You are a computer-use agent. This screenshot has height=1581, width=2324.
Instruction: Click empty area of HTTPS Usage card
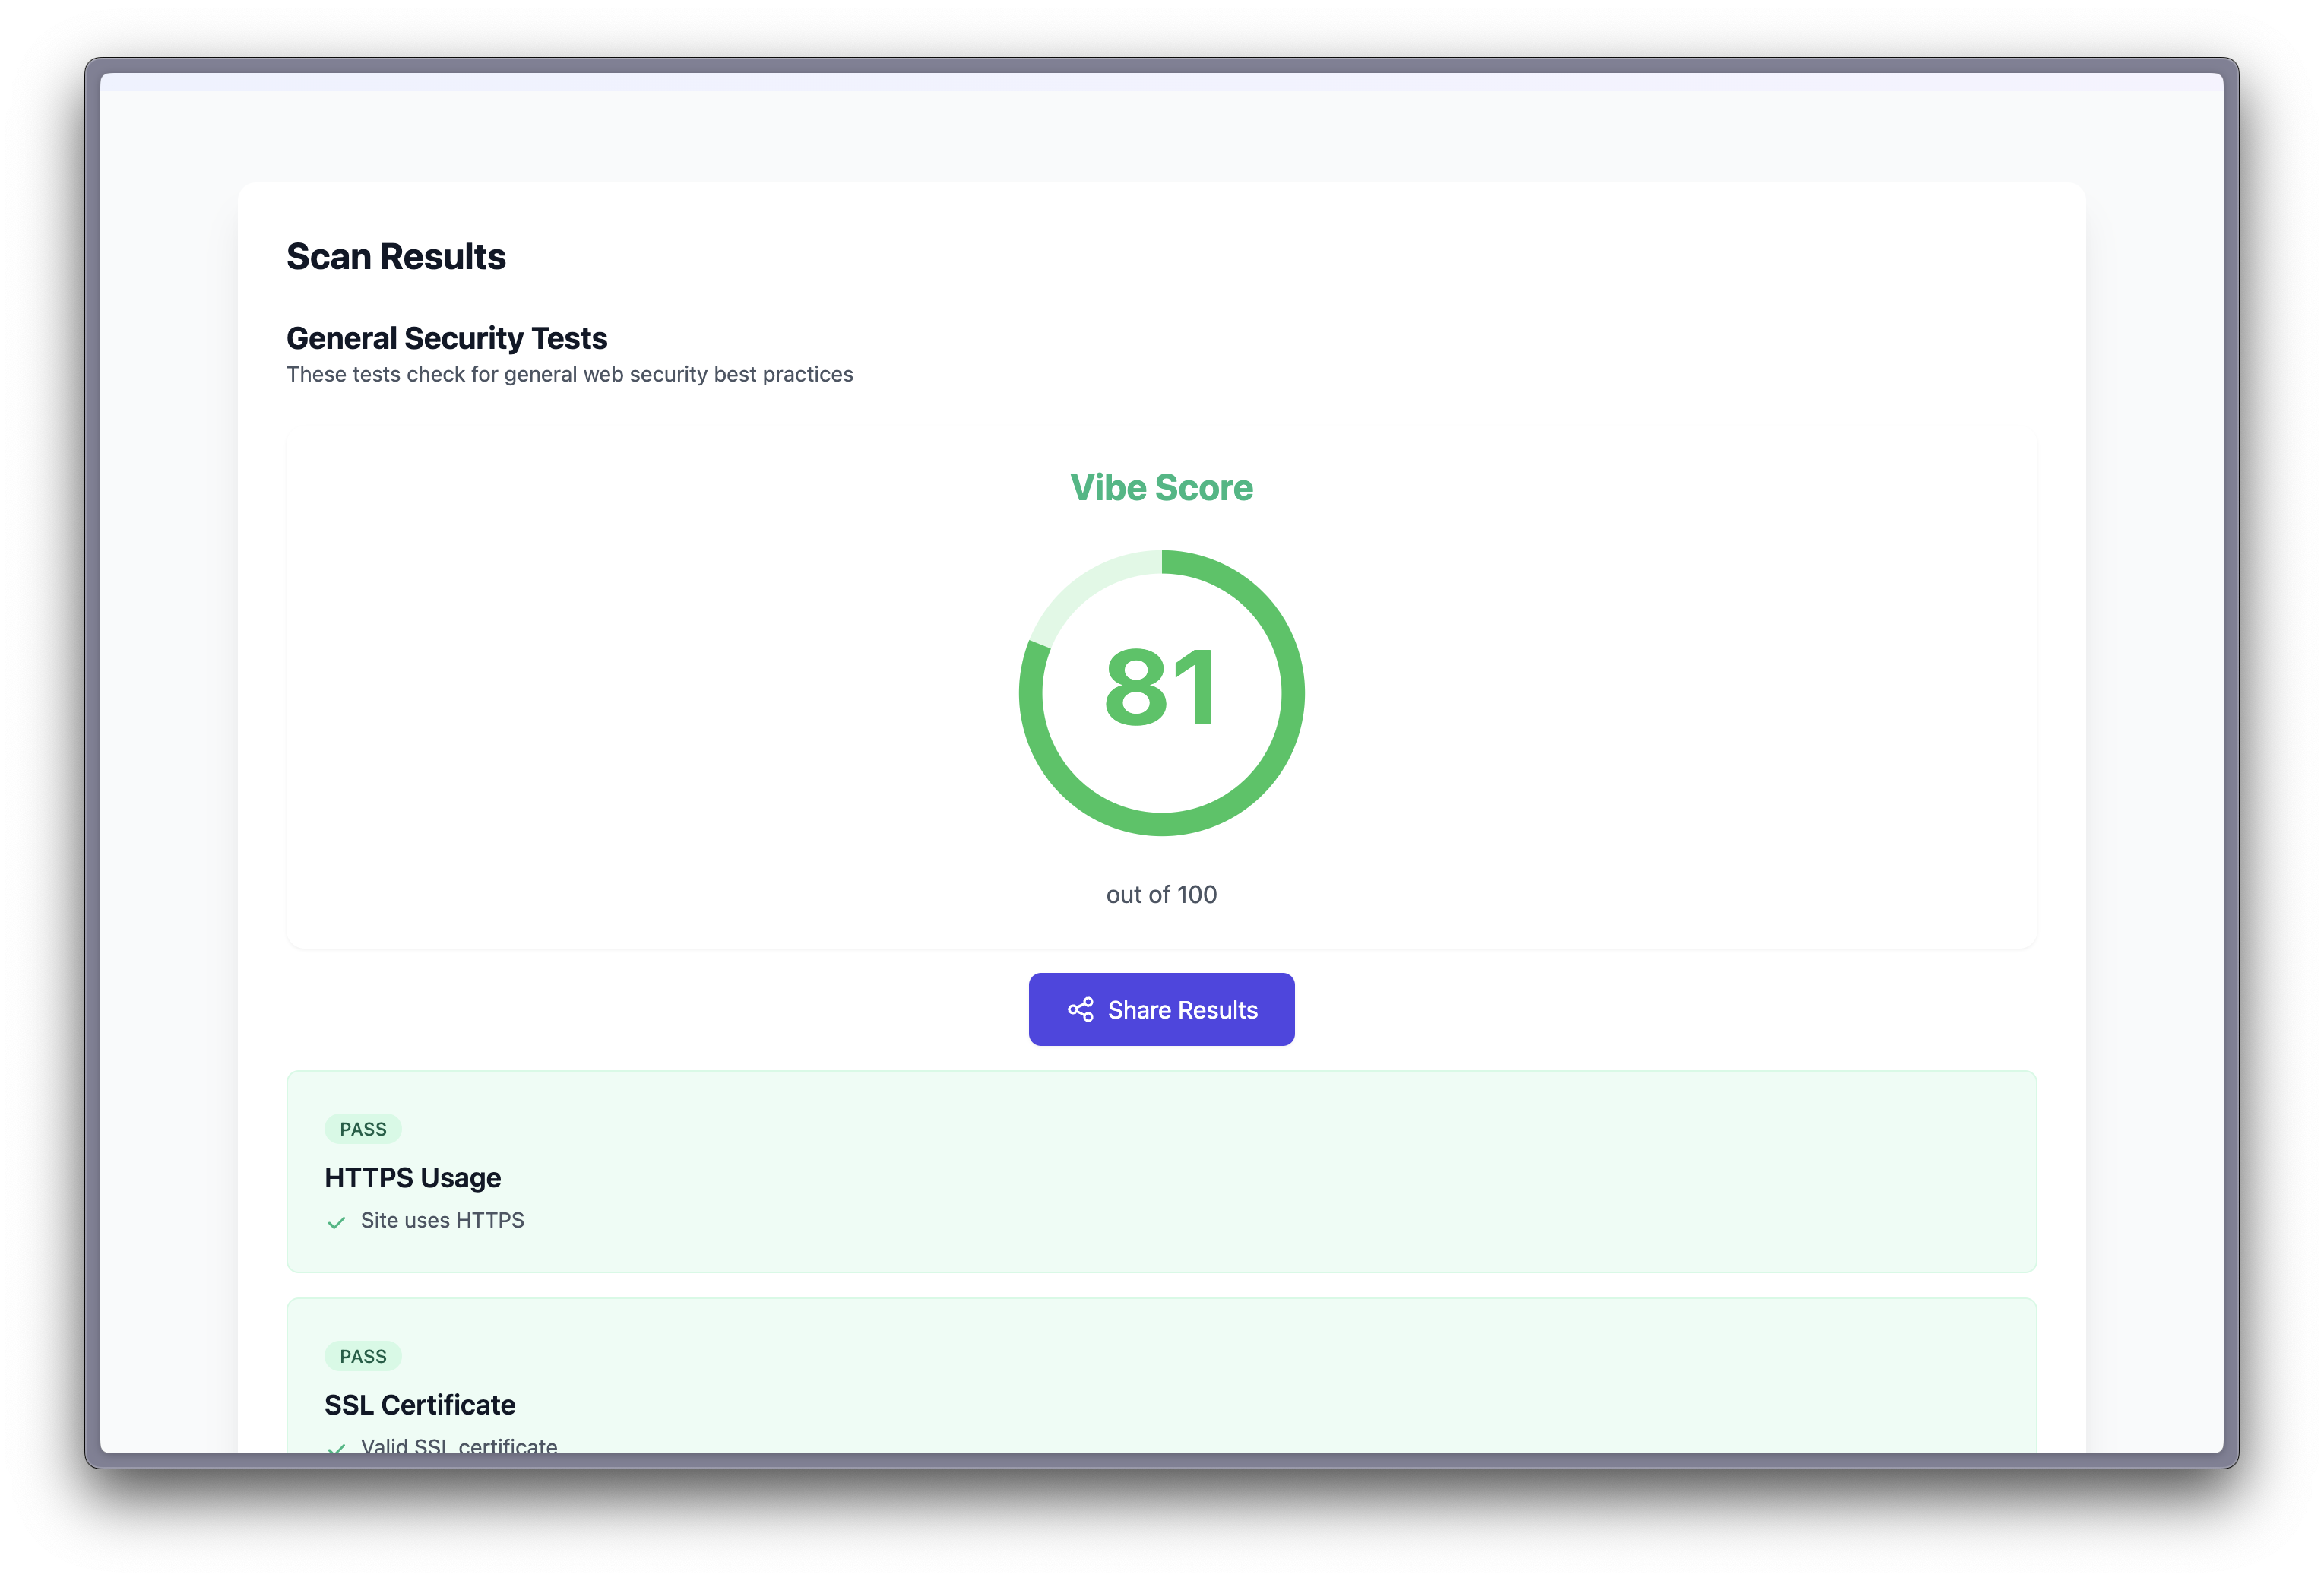(1300, 1170)
